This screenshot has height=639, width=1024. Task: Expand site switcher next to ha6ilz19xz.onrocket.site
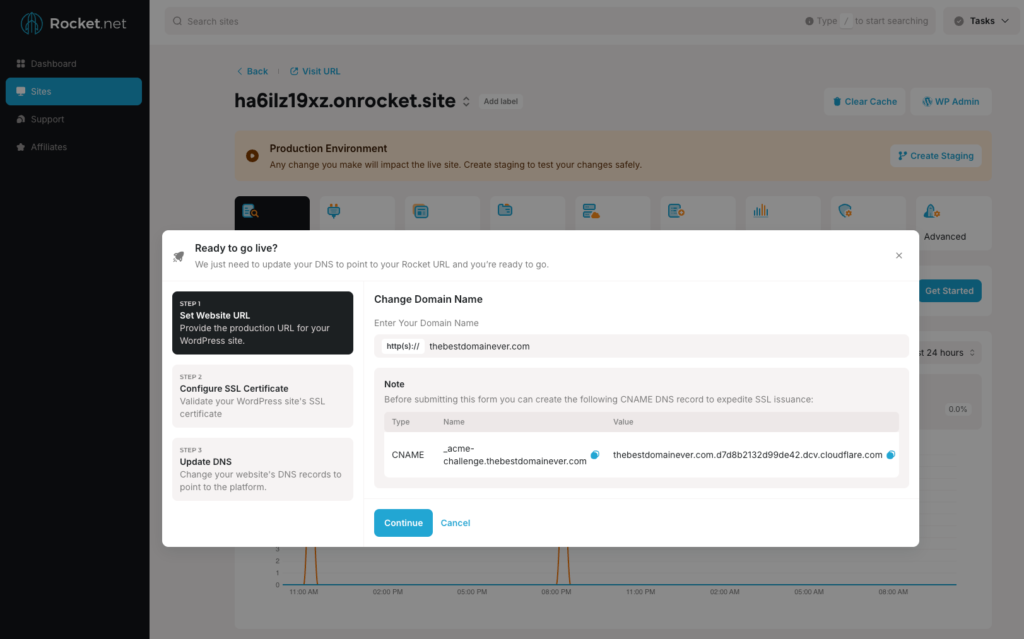pos(466,102)
